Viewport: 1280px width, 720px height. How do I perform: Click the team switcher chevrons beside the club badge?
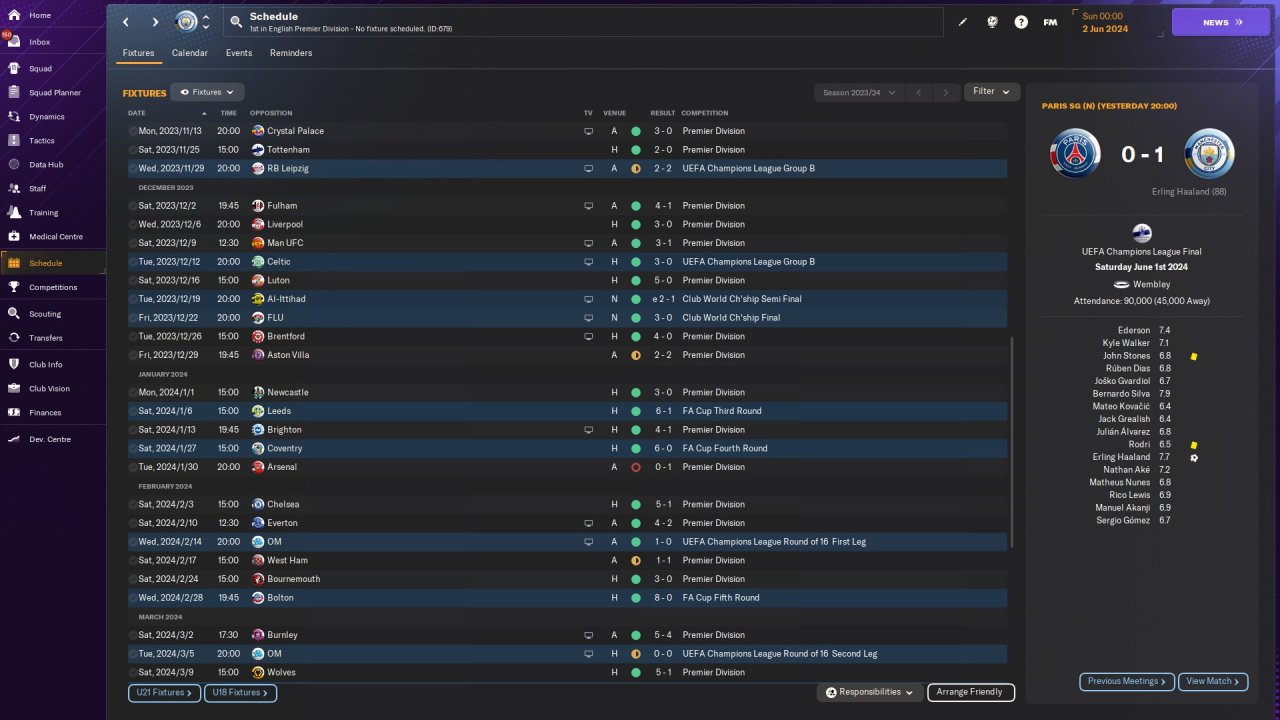pos(206,22)
